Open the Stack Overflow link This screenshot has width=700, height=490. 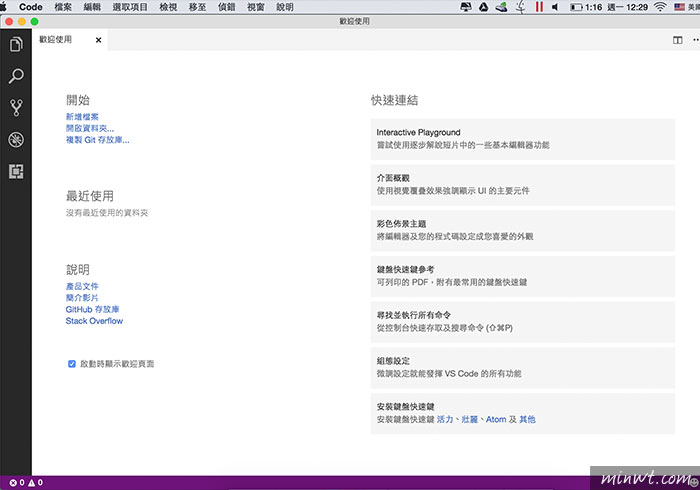click(94, 321)
